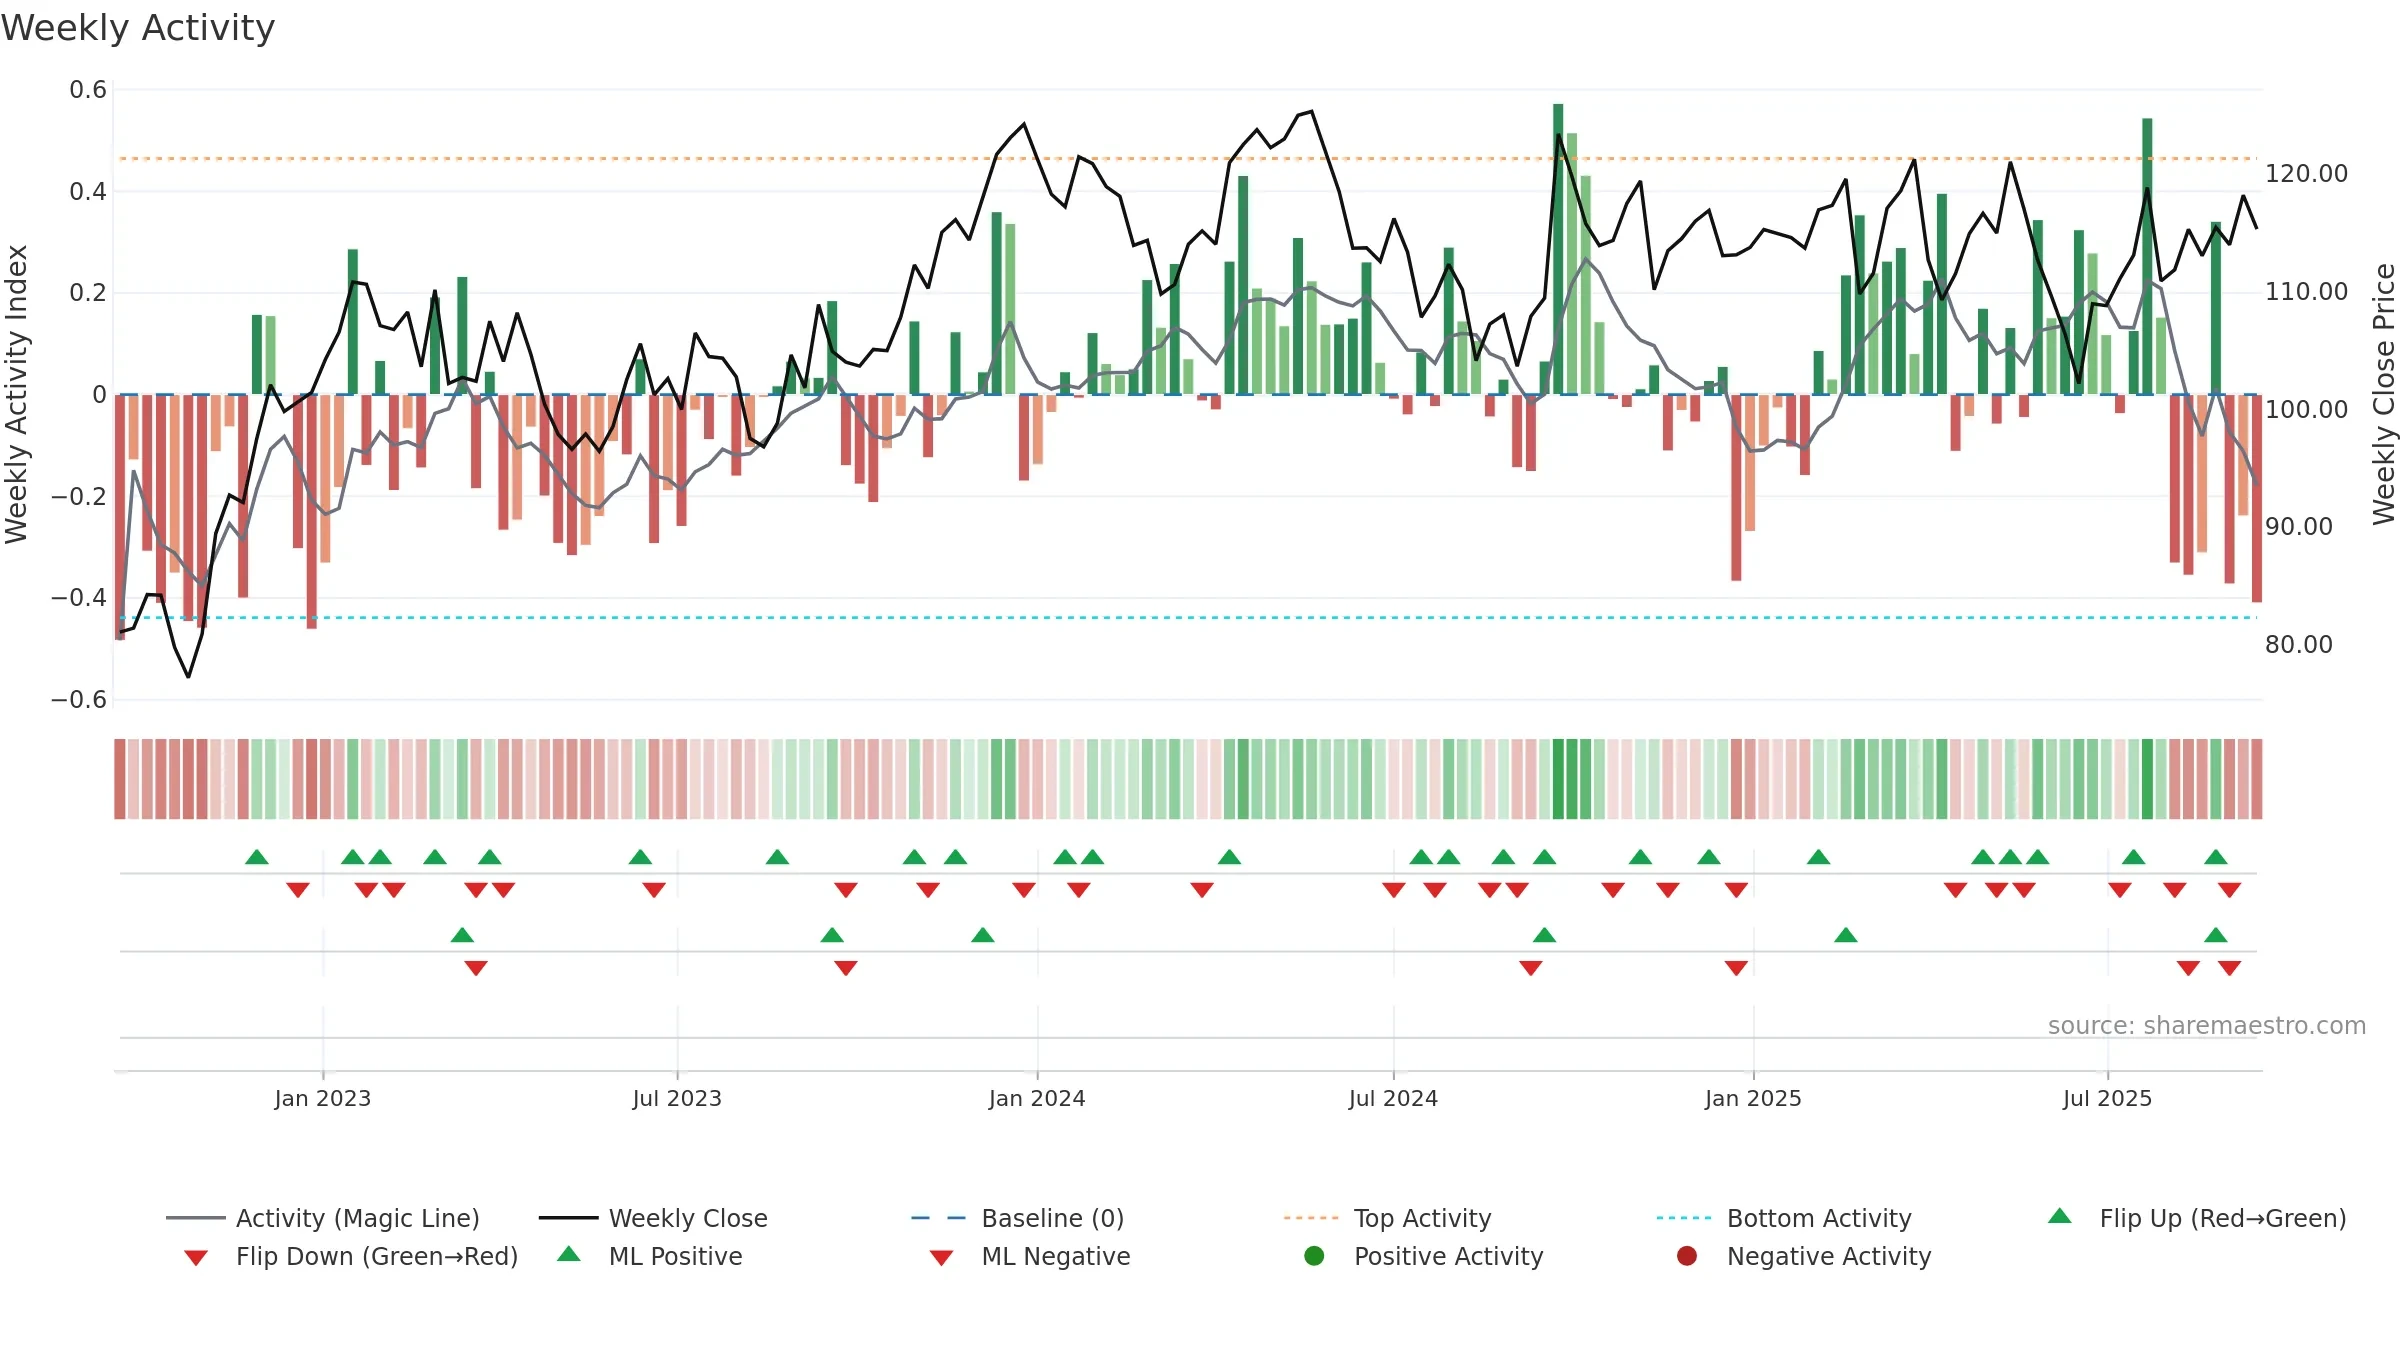Click the Weekly Close black legend line
The image size is (2400, 1350).
pos(568,1218)
